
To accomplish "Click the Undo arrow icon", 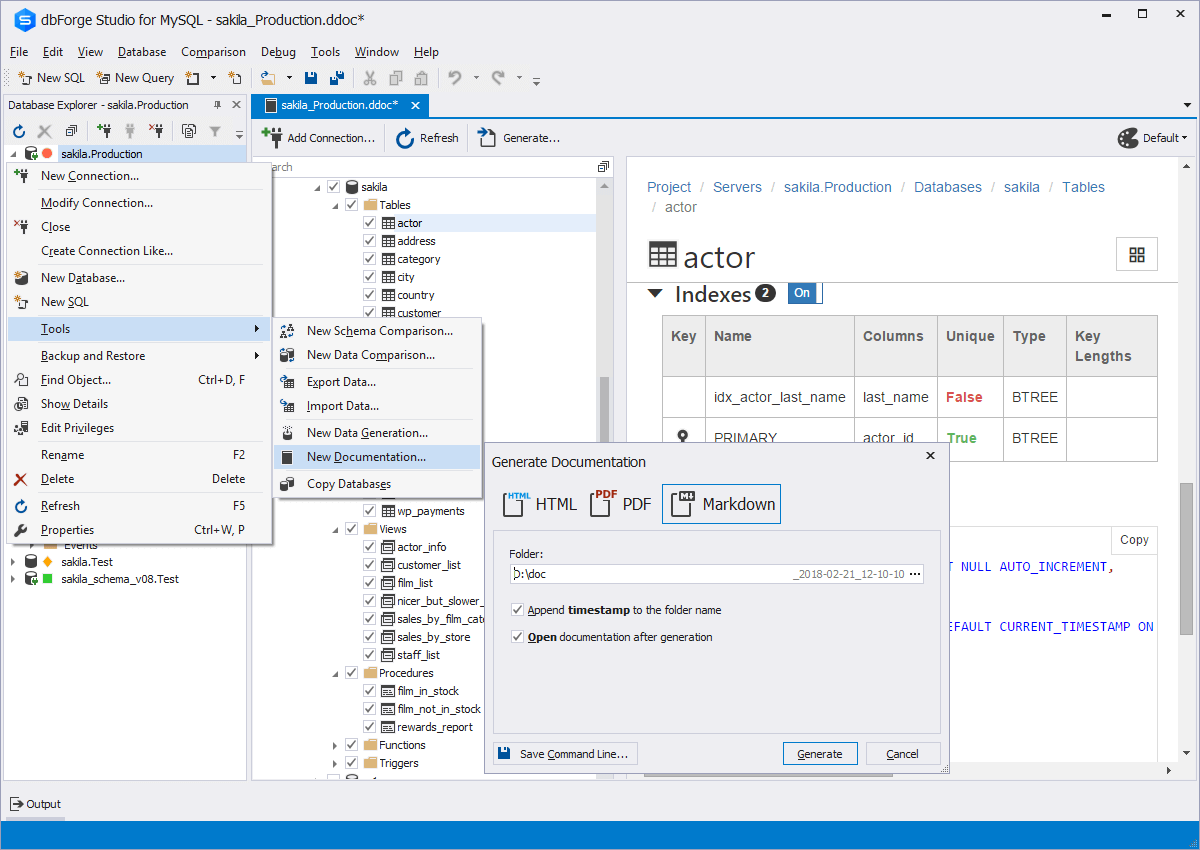I will (455, 78).
